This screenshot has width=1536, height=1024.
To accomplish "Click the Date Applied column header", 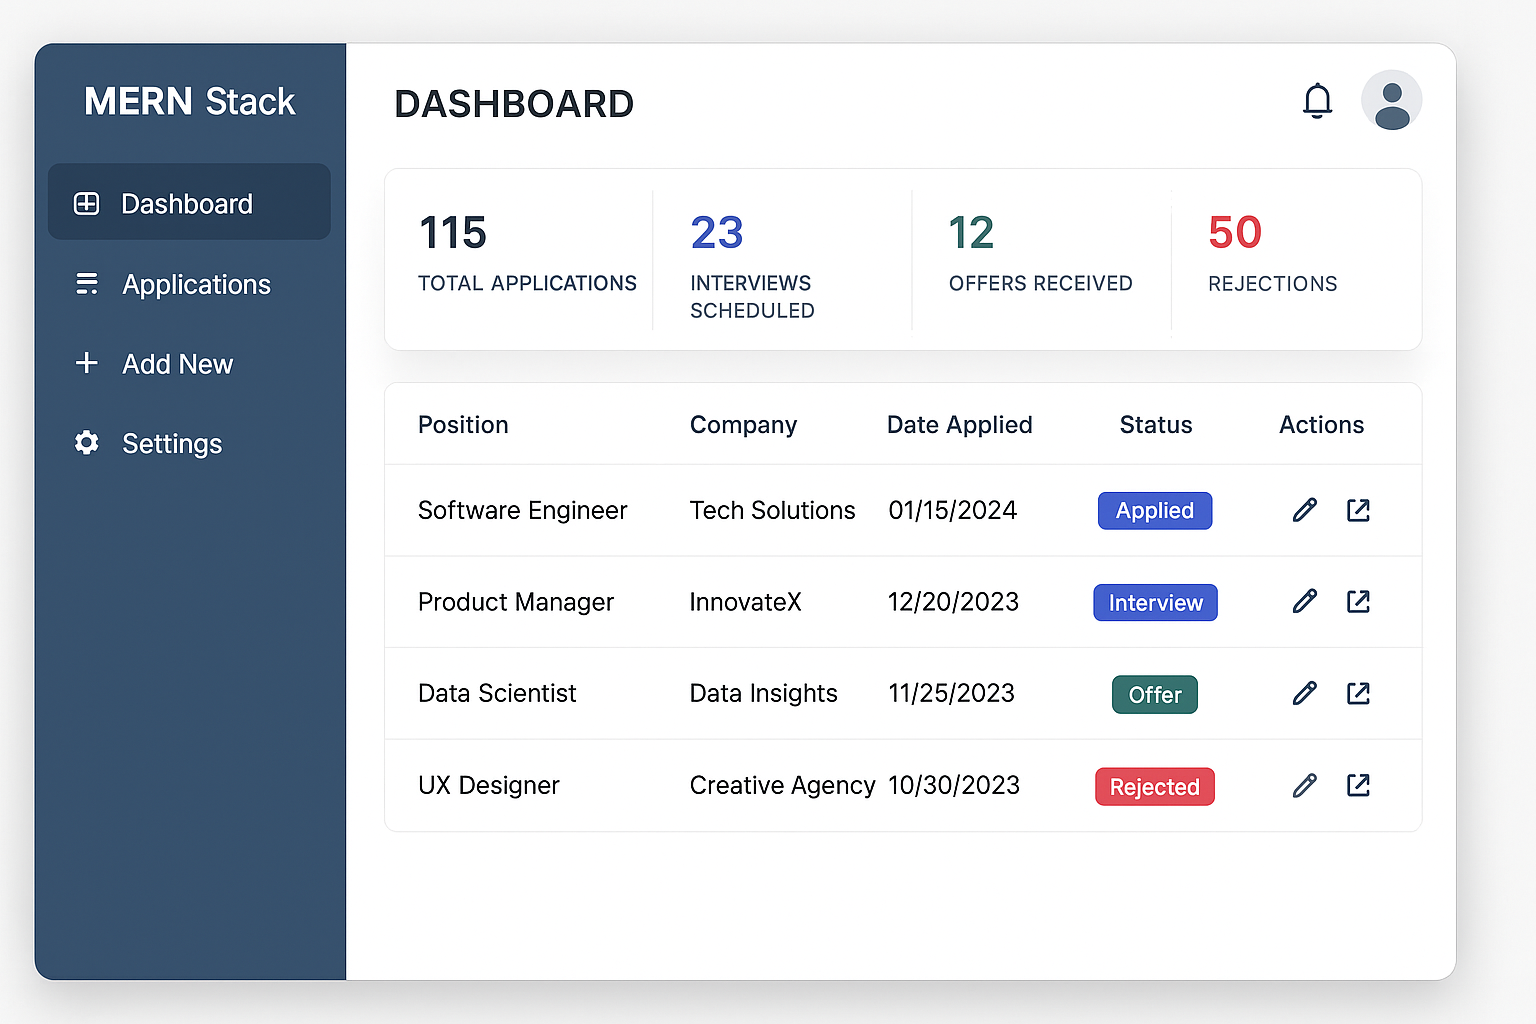I will click(959, 425).
